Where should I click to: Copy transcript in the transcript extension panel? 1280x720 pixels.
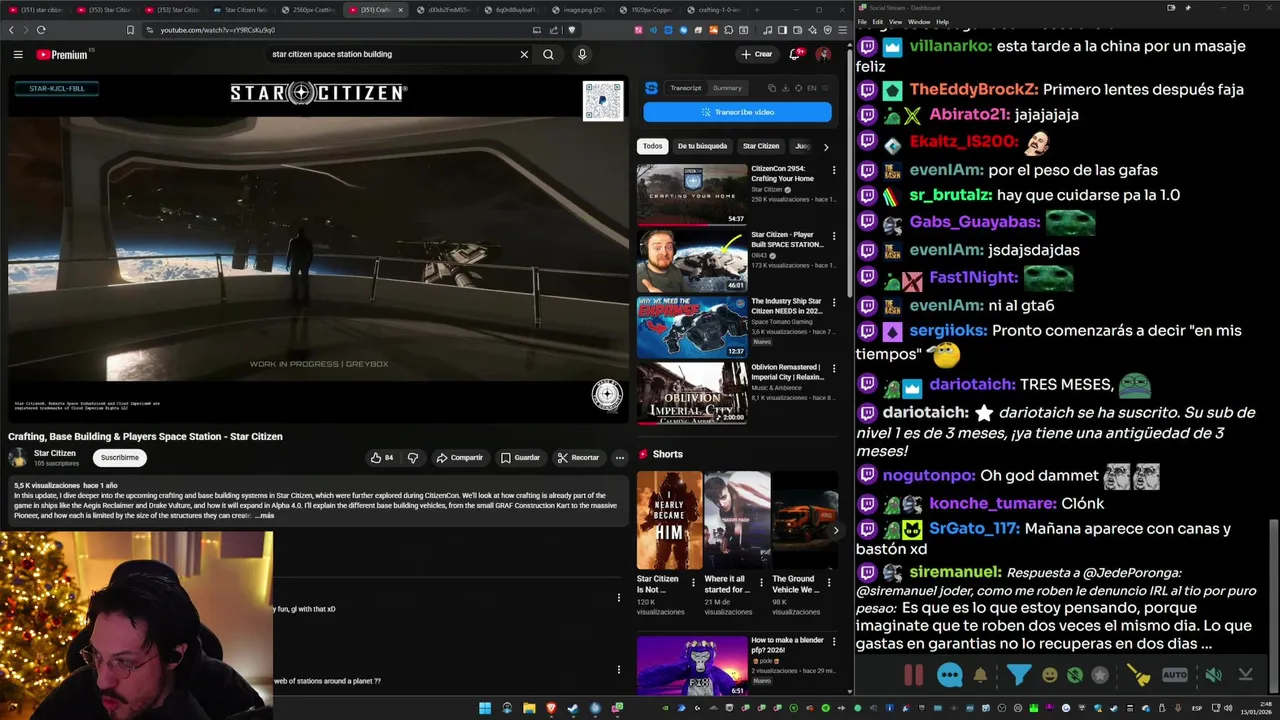point(771,88)
